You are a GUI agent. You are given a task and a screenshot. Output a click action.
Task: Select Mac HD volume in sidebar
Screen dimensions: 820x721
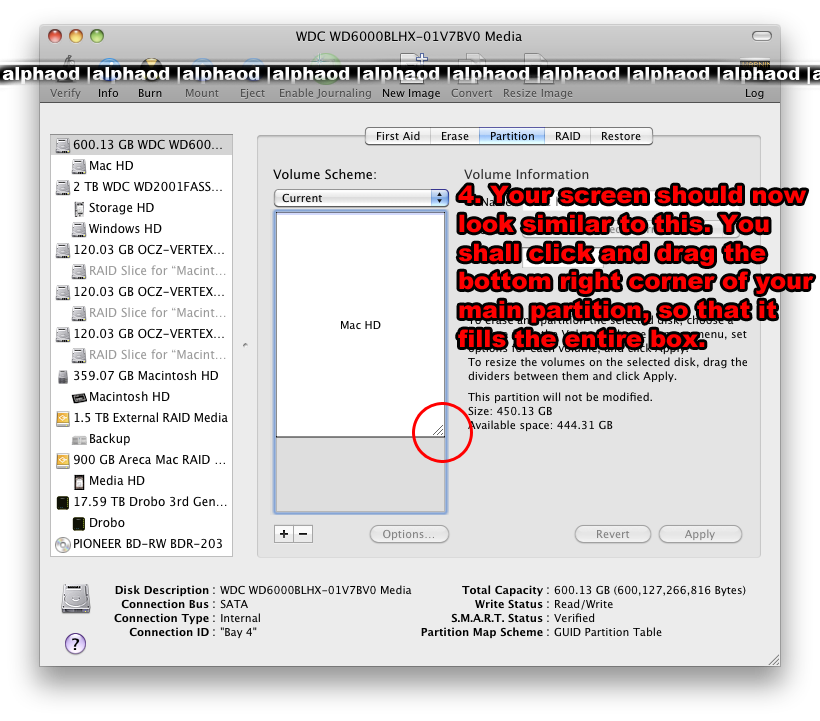pos(142,166)
